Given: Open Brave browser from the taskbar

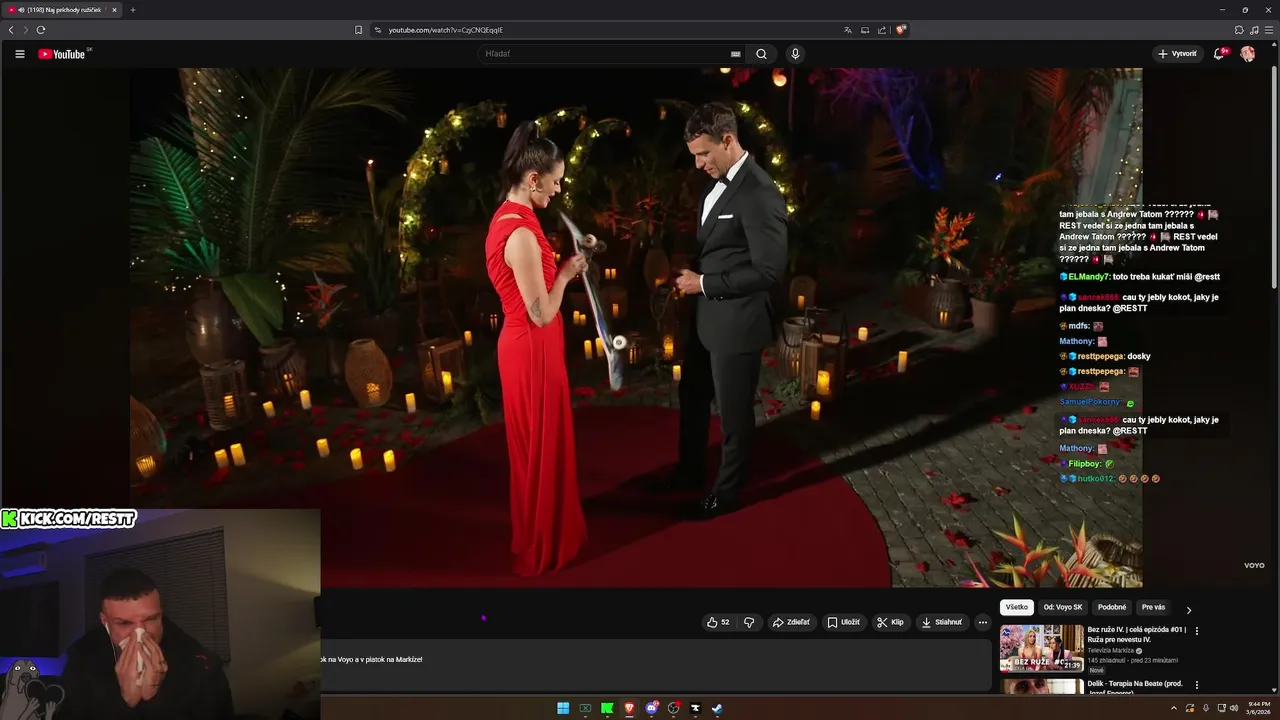Looking at the screenshot, I should [x=629, y=708].
